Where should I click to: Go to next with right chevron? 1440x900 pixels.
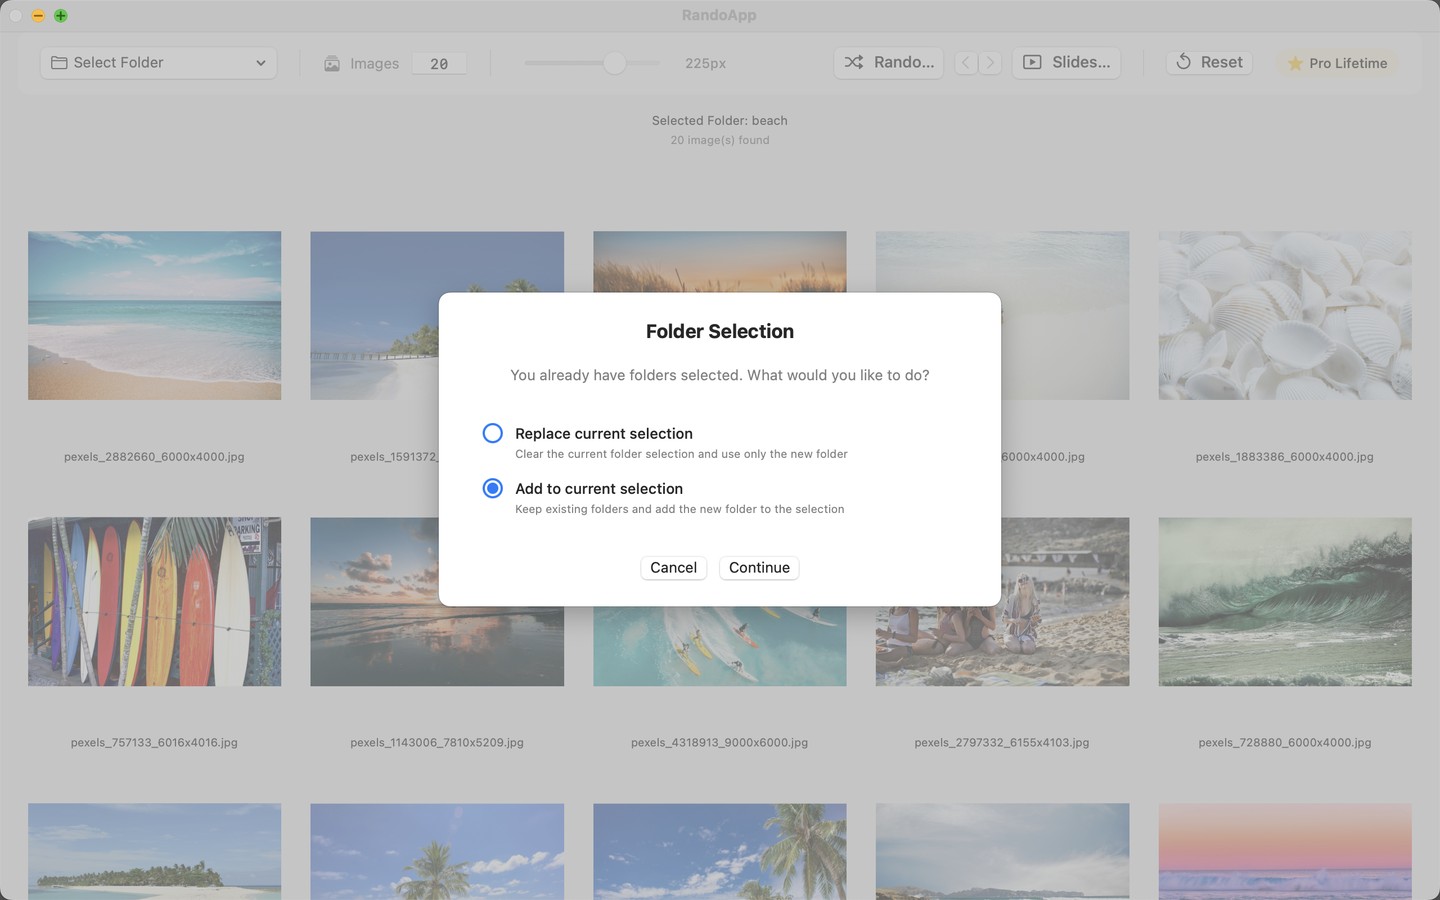click(x=990, y=62)
